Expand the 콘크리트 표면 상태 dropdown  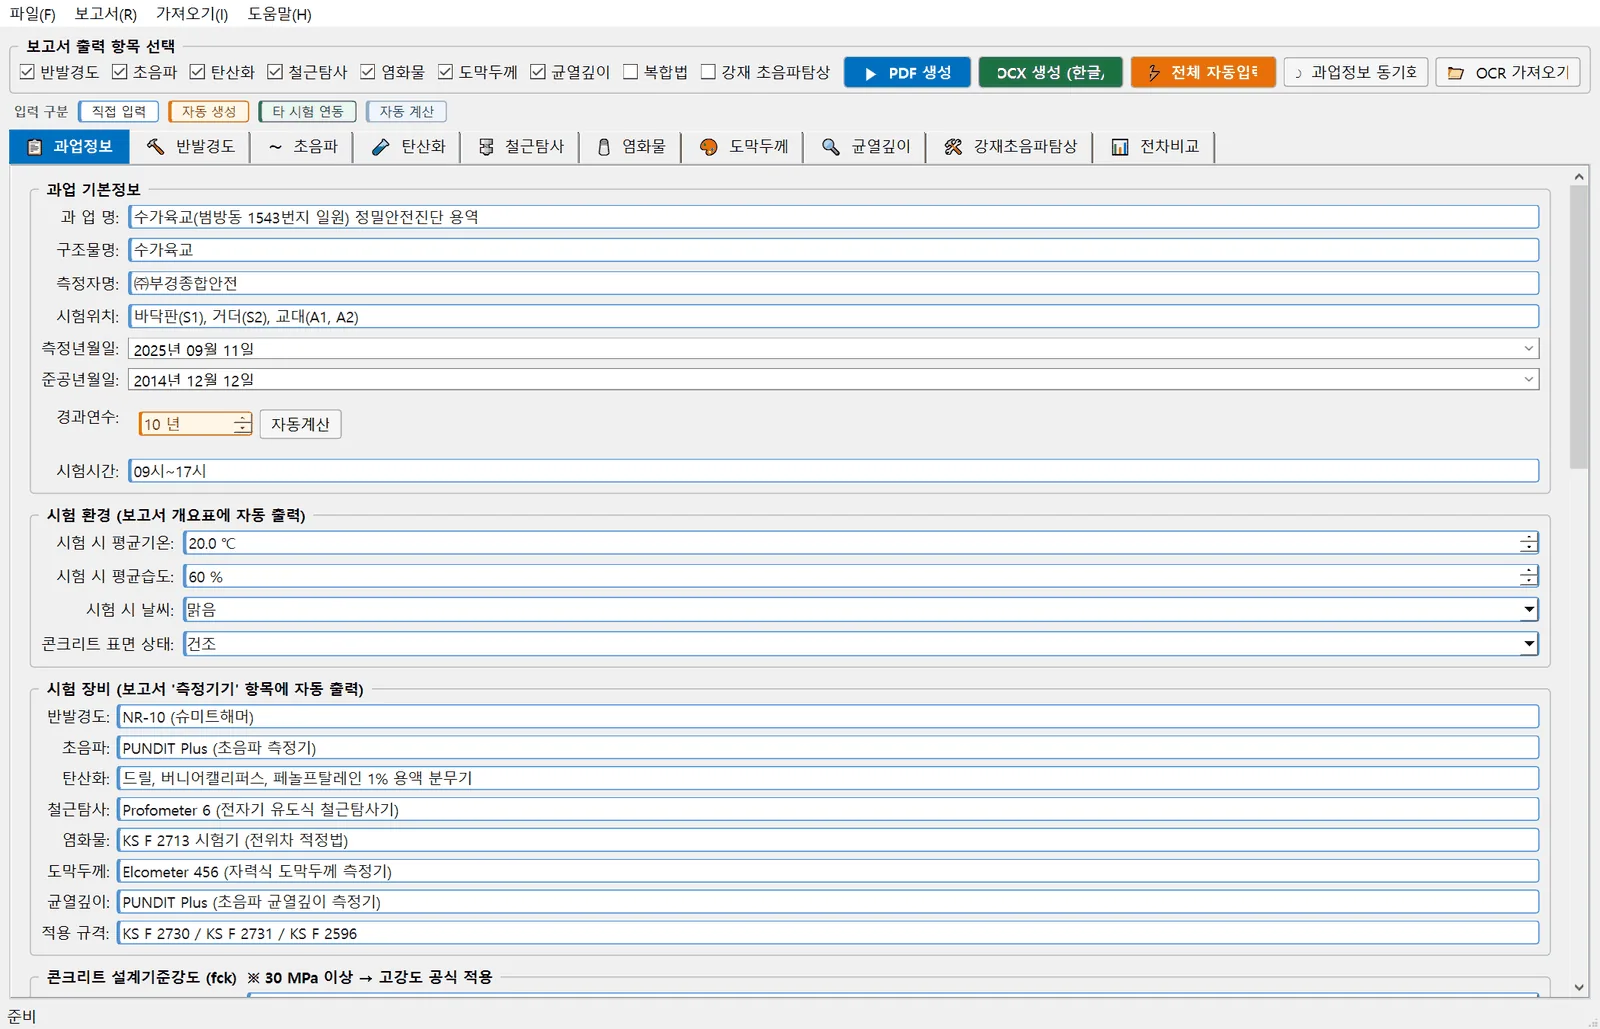pos(1528,644)
